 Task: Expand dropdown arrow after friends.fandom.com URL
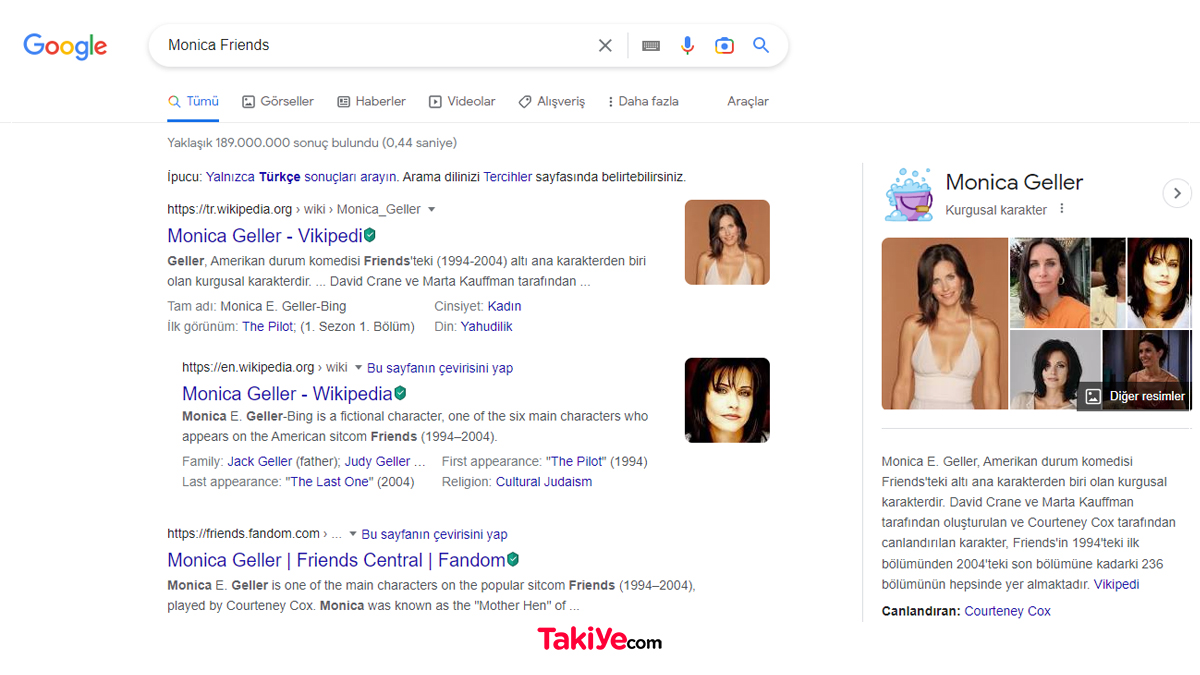click(x=352, y=534)
